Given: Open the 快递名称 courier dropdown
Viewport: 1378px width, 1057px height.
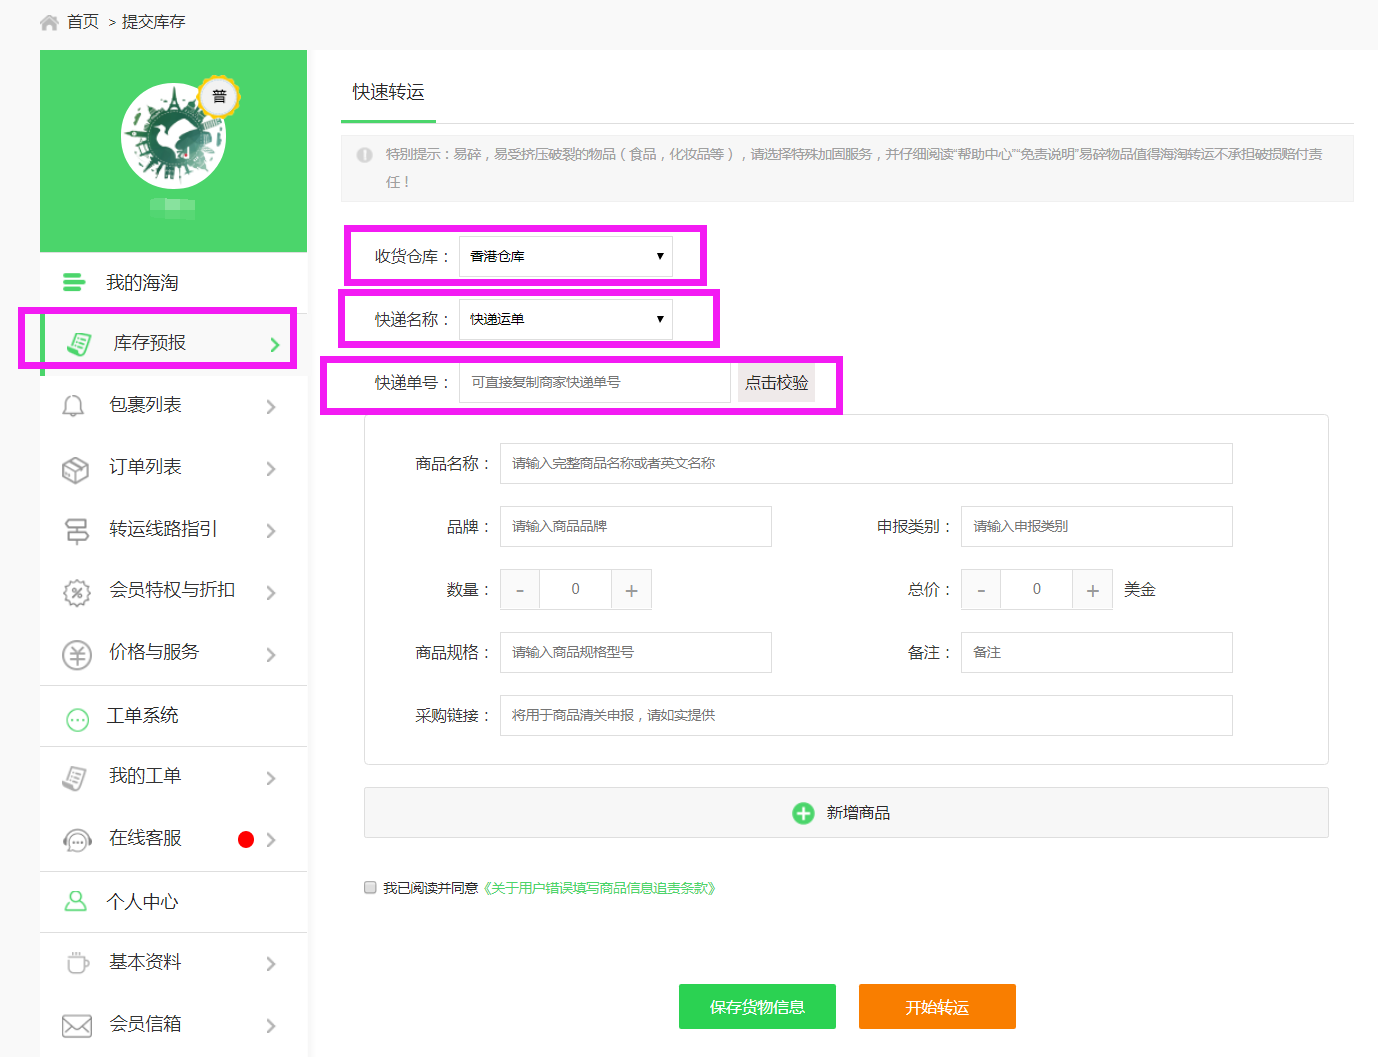Looking at the screenshot, I should tap(565, 319).
